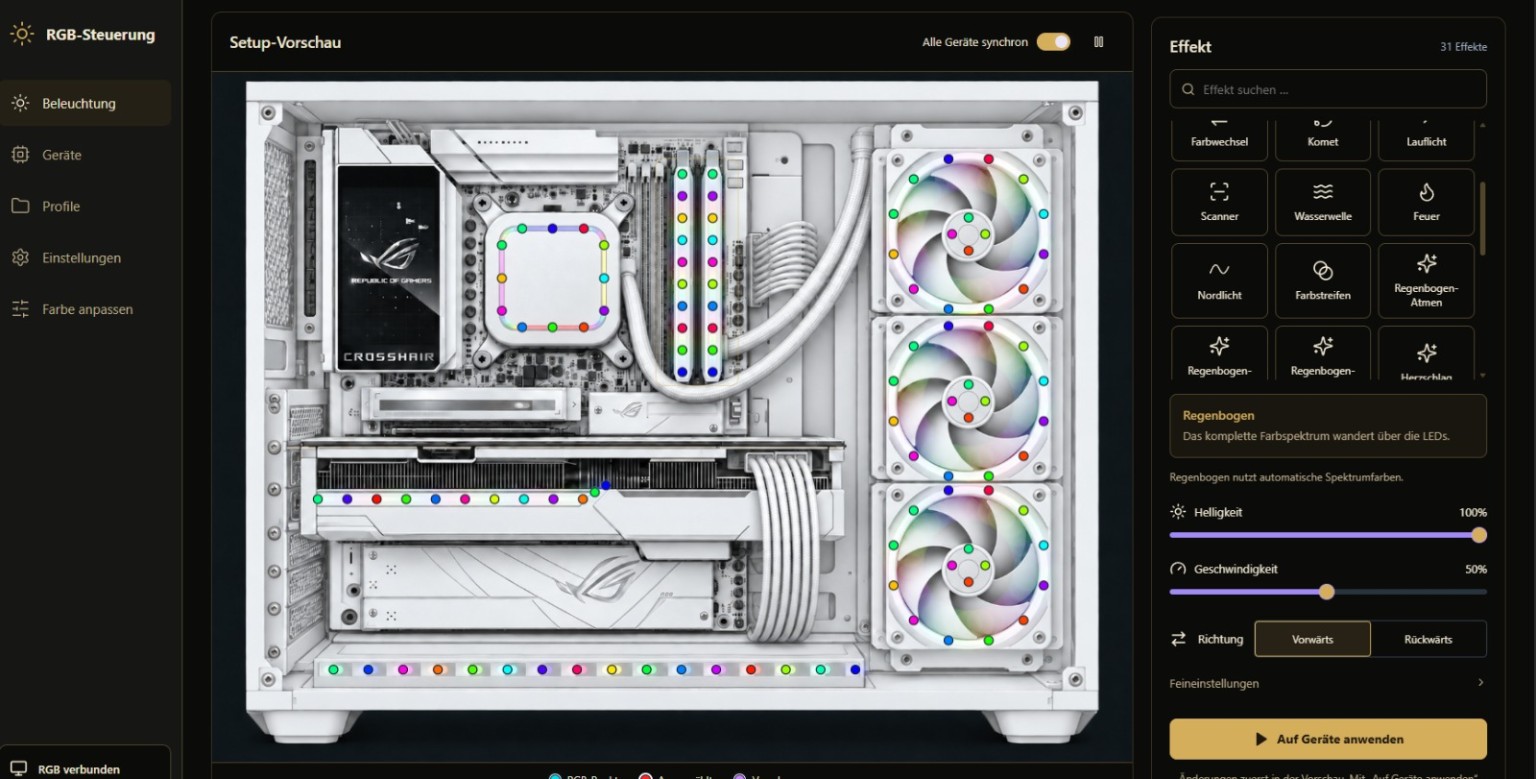
Task: Click the RGB verbunden monitor icon
Action: pos(19,769)
